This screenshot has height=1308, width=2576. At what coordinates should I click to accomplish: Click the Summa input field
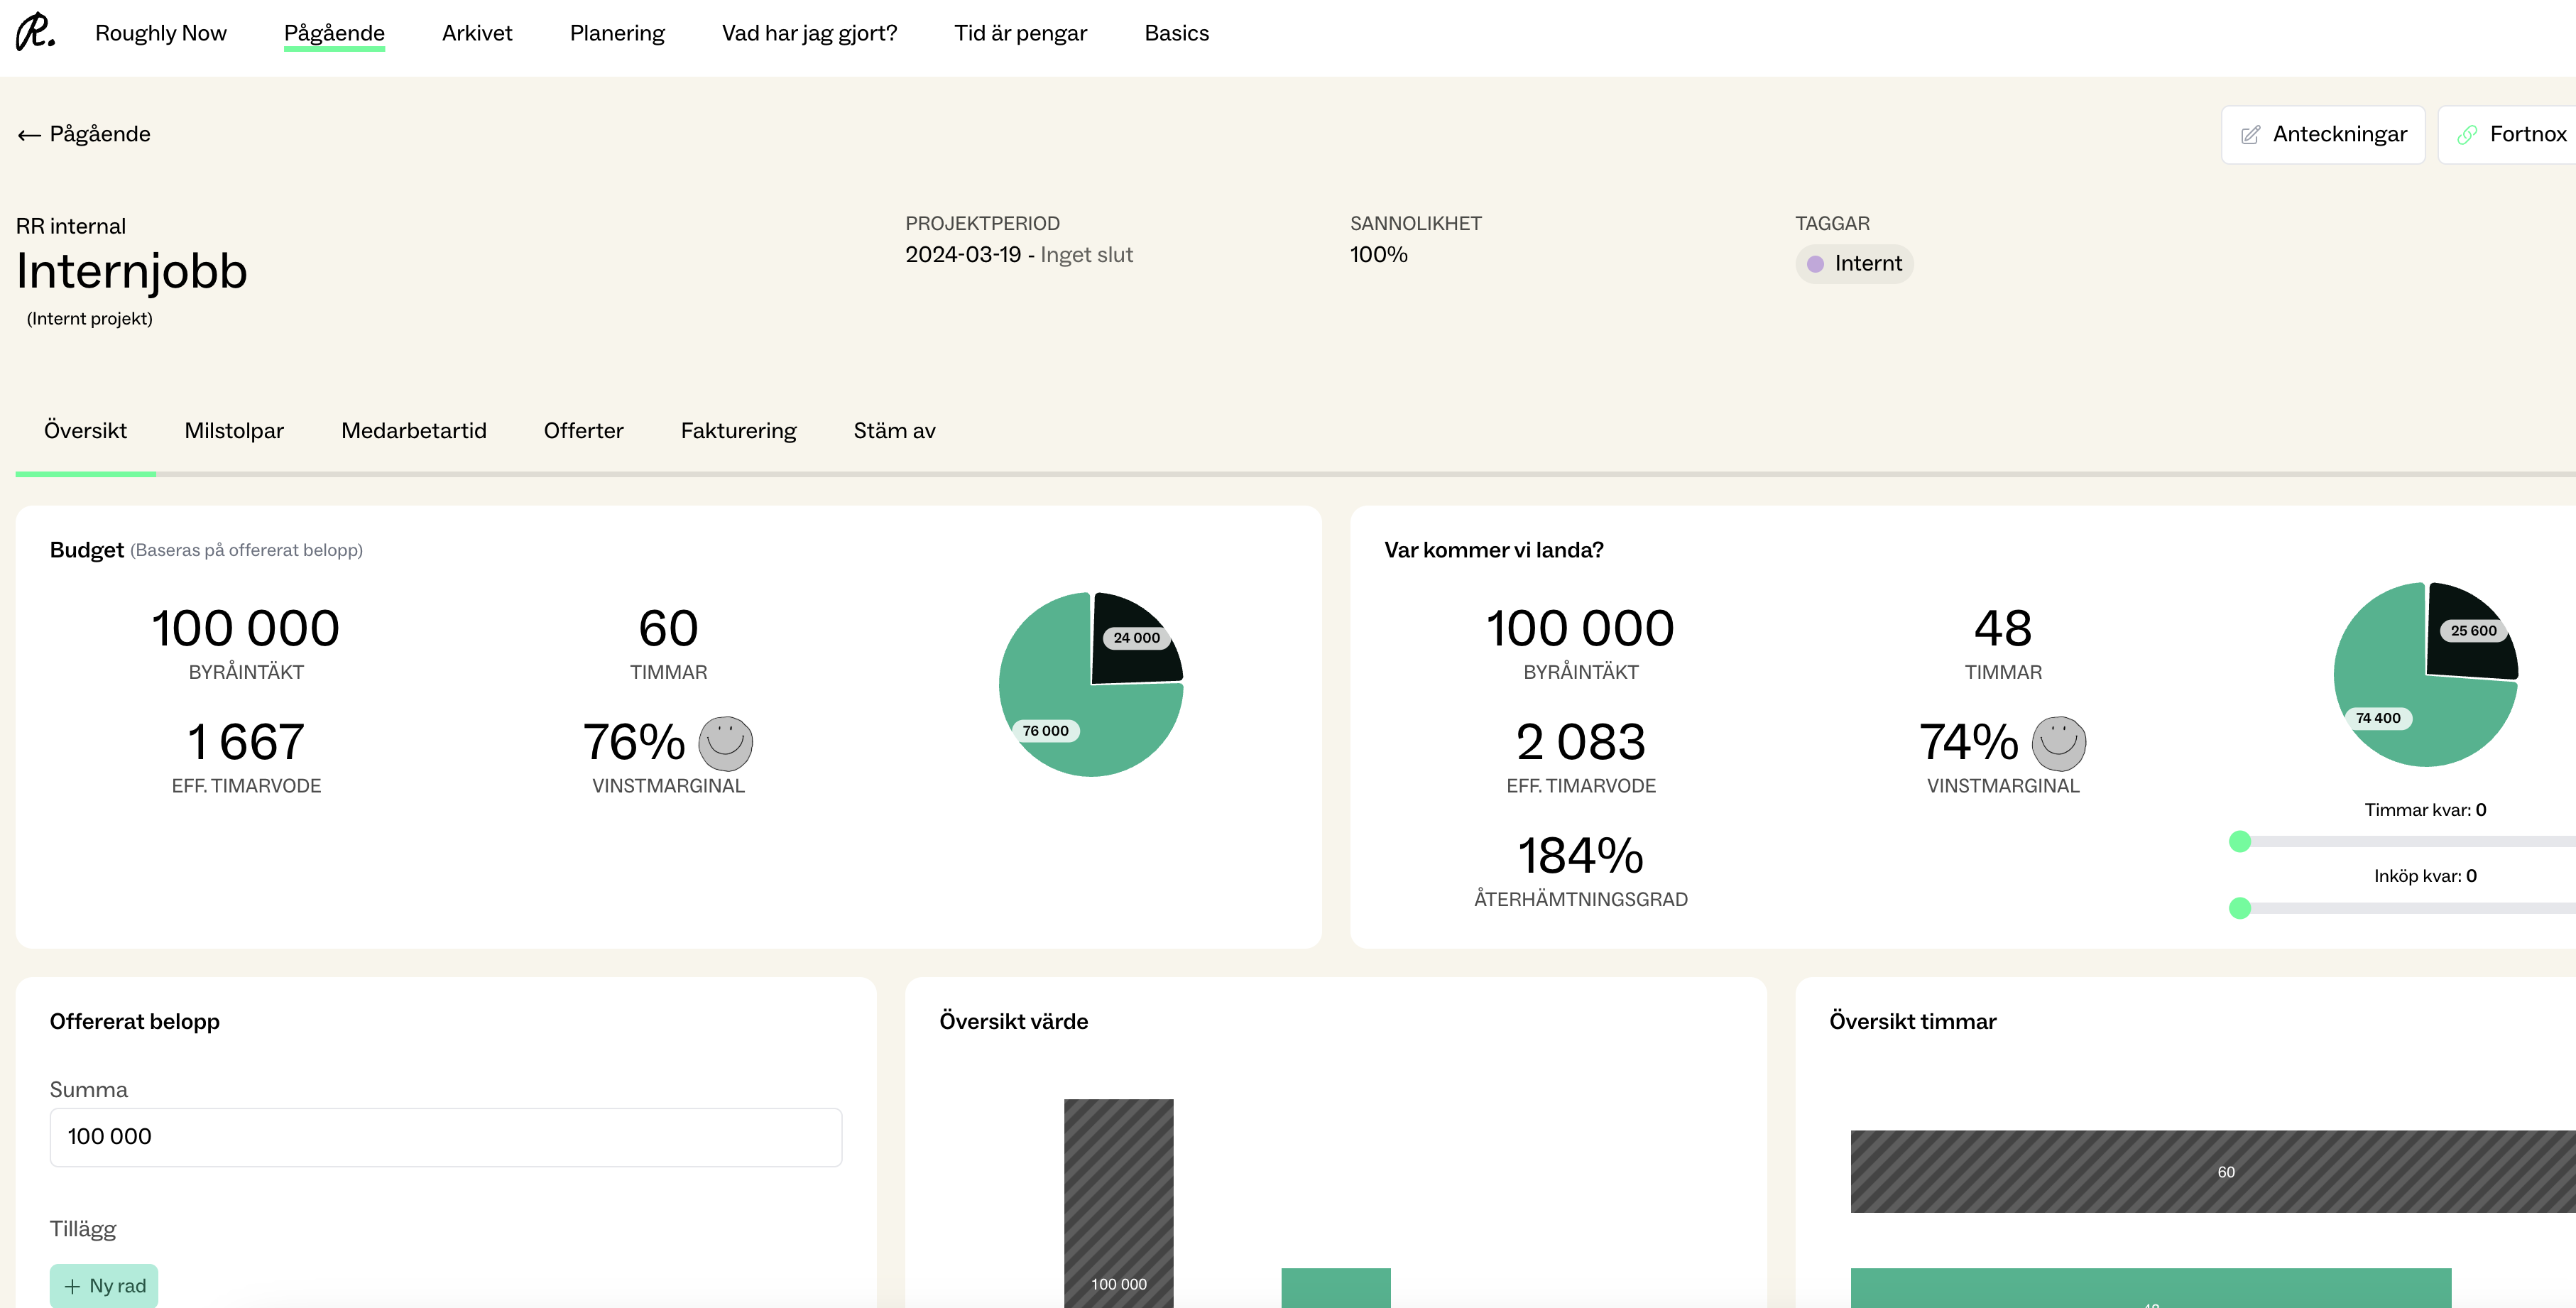pos(445,1137)
